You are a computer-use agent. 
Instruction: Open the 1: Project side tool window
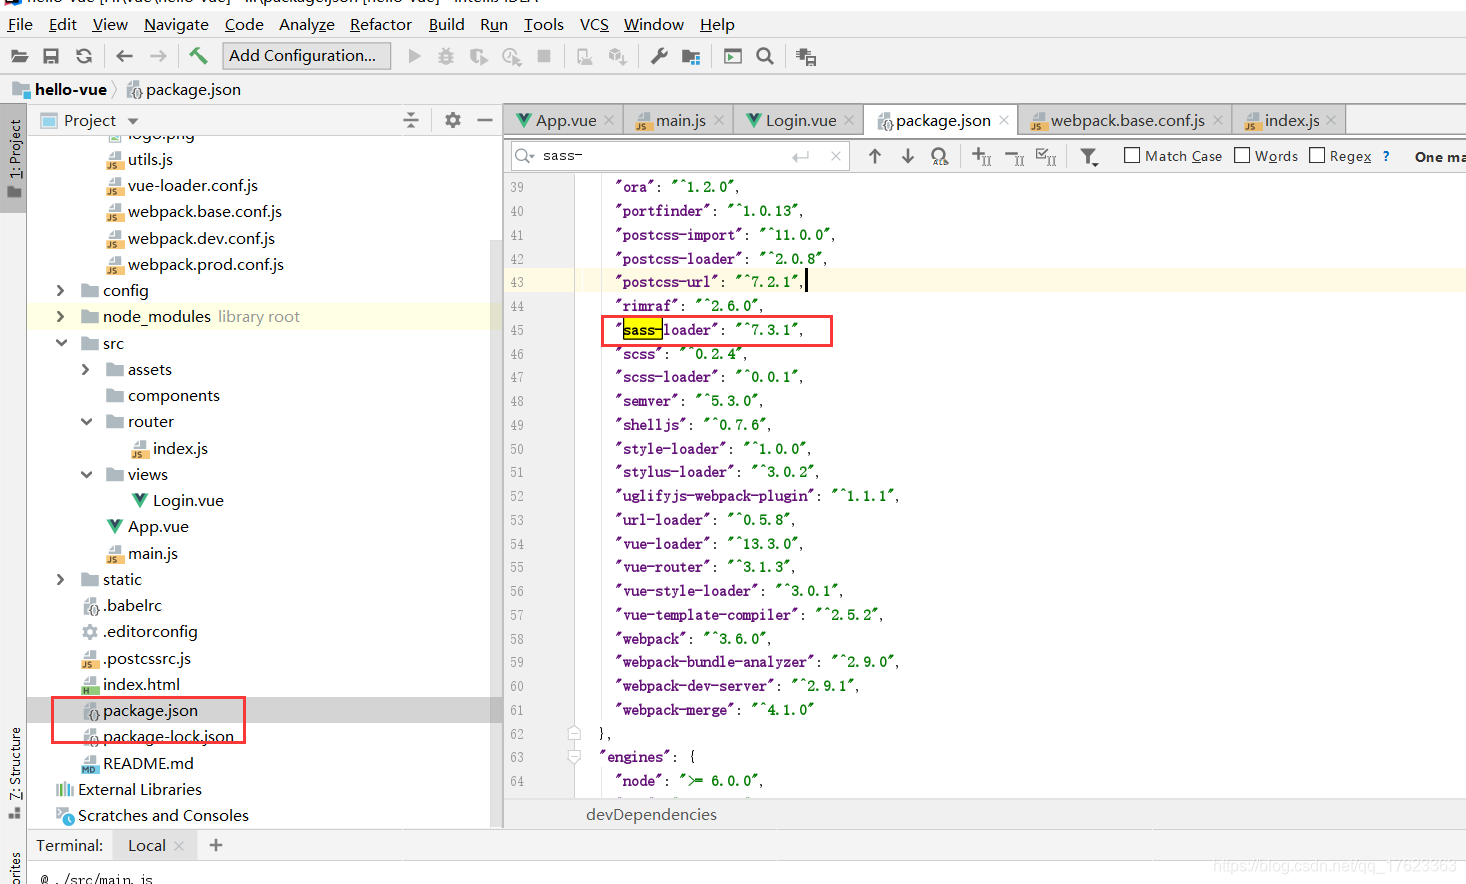[x=14, y=160]
